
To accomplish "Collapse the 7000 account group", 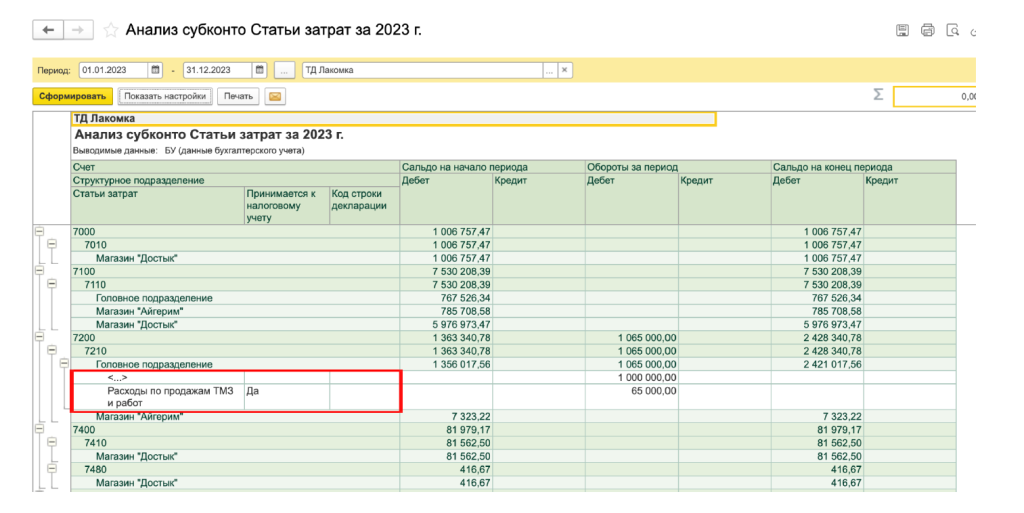I will pos(41,231).
